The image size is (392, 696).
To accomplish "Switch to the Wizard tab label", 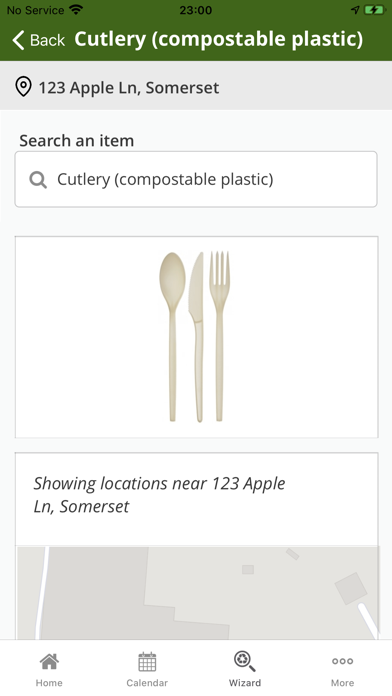I will coord(245,683).
